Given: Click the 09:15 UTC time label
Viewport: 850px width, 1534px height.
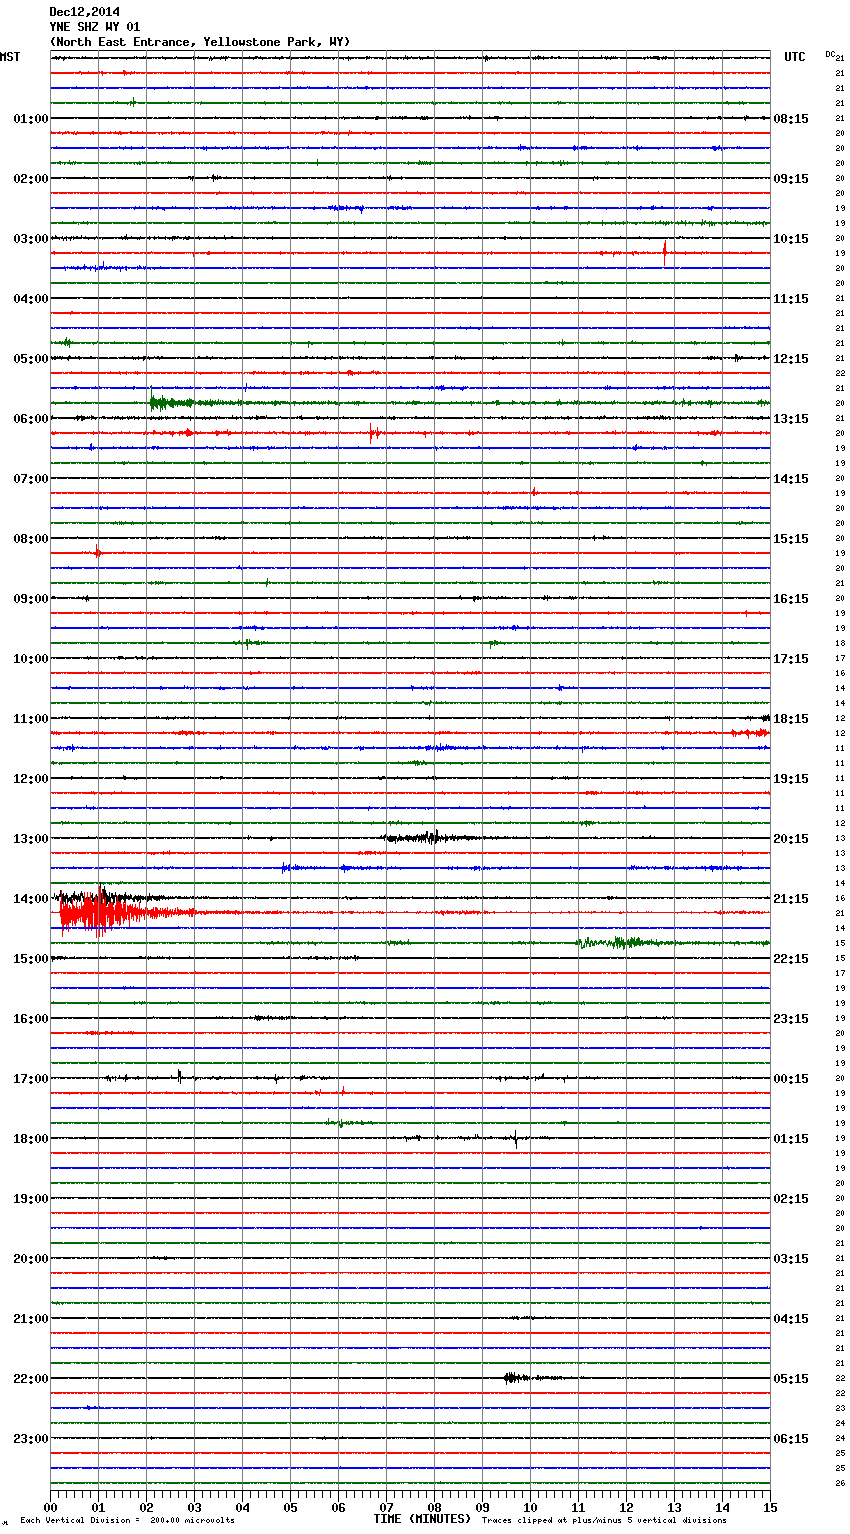Looking at the screenshot, I should click(x=791, y=179).
